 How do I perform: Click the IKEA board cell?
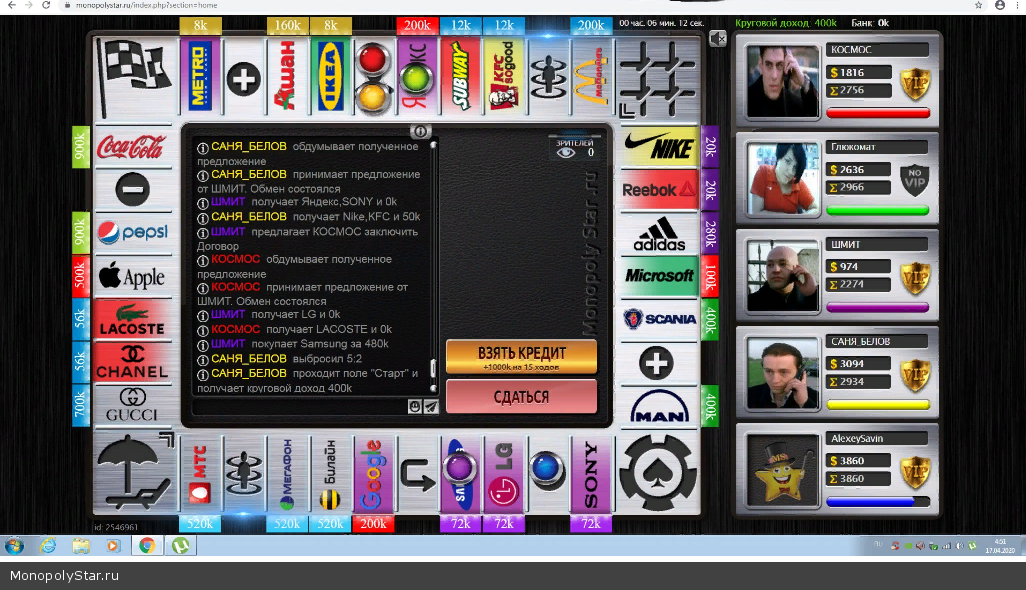(330, 77)
